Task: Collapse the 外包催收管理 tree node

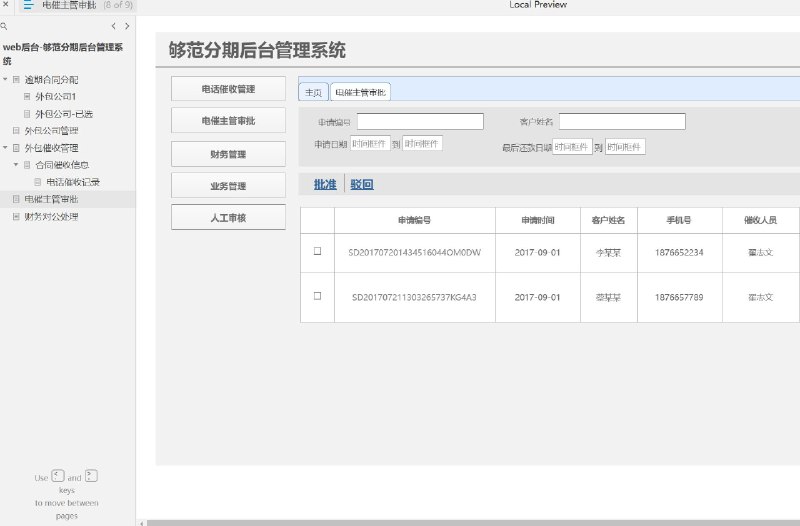Action: pyautogui.click(x=5, y=147)
